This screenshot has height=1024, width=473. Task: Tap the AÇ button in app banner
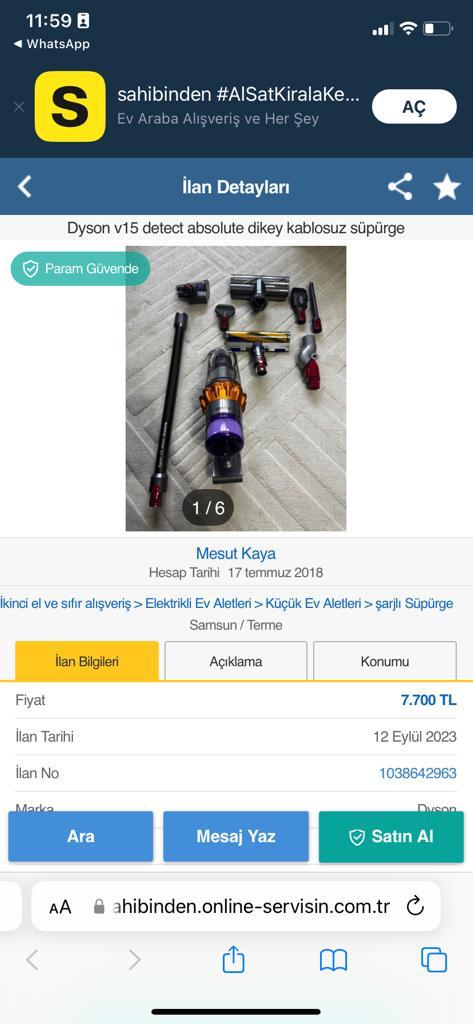pyautogui.click(x=414, y=106)
